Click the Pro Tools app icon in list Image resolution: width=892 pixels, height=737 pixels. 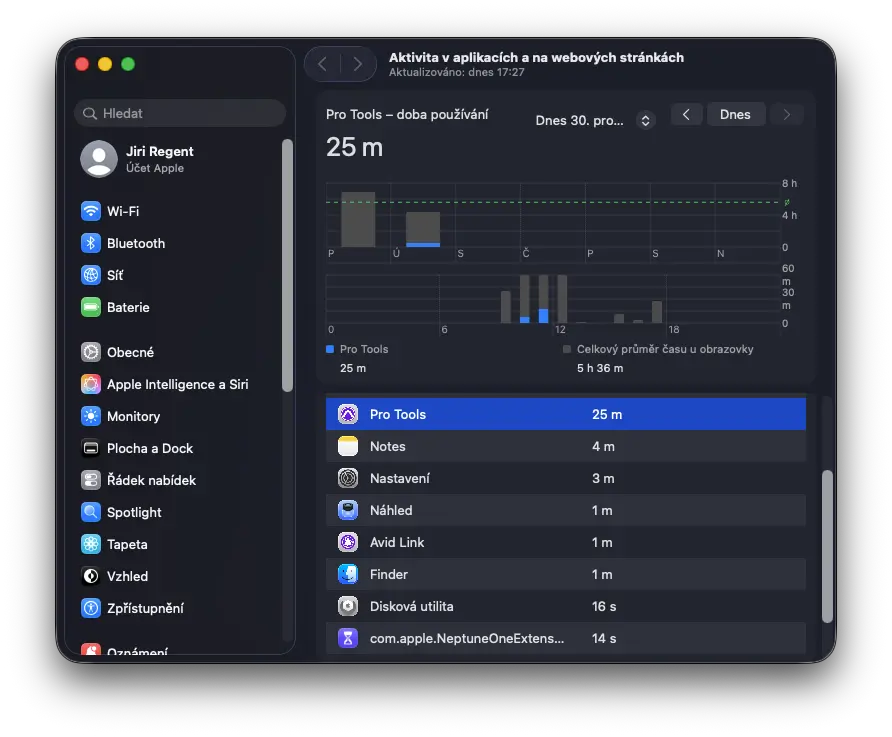pos(348,414)
